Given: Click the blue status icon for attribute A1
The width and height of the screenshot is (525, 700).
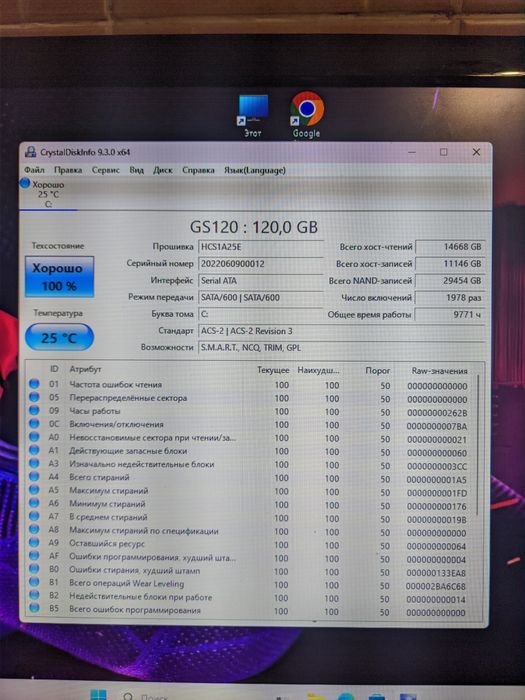Looking at the screenshot, I should tap(34, 450).
